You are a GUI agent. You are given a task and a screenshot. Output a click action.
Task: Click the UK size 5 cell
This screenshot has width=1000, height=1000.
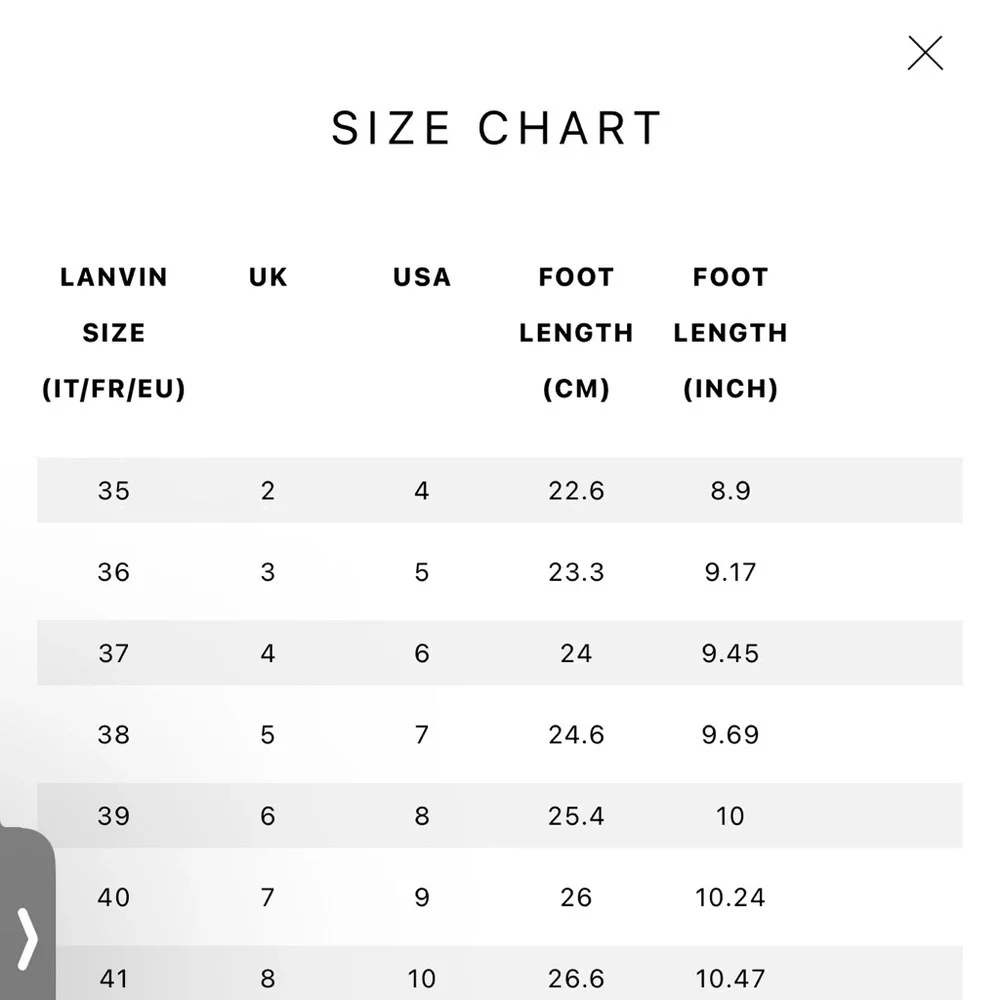coord(268,735)
